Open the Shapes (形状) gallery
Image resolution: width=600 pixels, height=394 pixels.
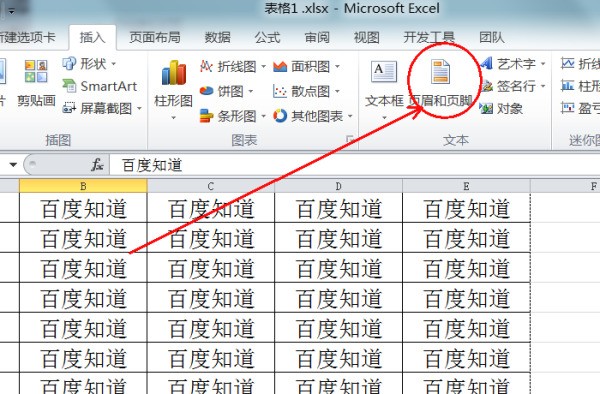pyautogui.click(x=89, y=63)
